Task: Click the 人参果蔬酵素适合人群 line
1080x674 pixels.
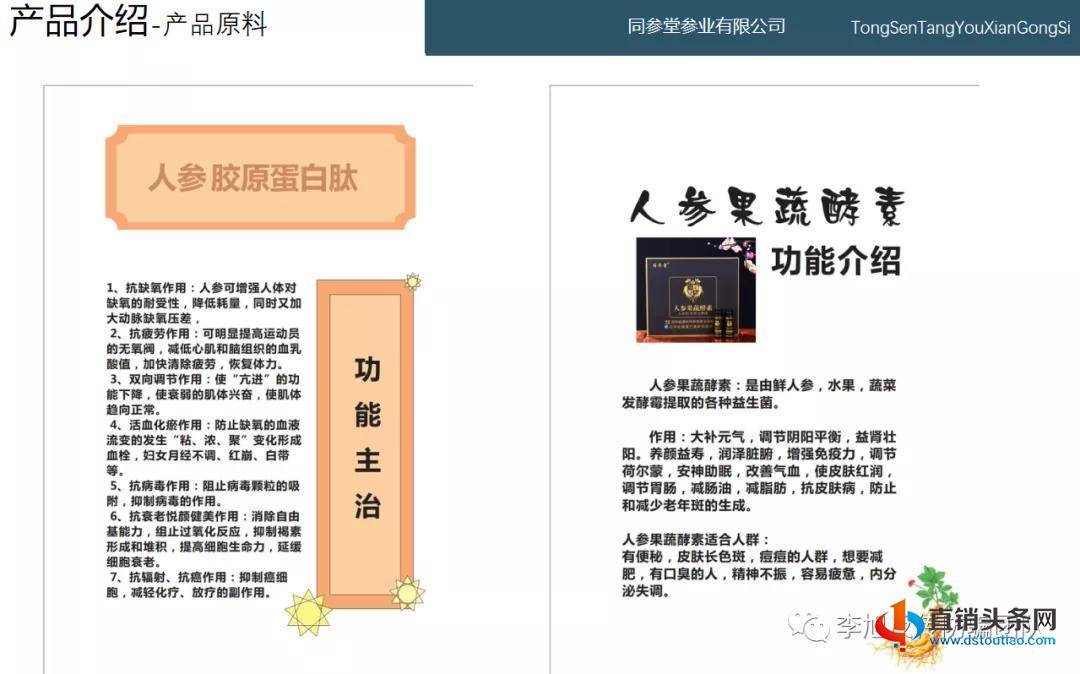Action: (x=695, y=539)
